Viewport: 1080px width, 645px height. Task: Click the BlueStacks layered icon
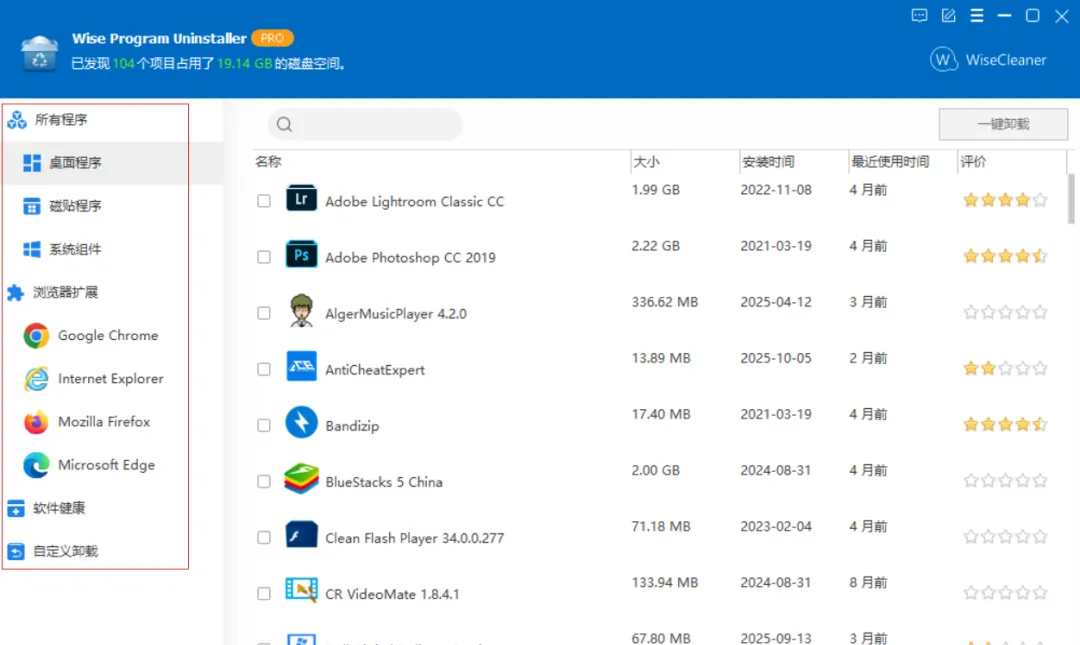pos(301,479)
